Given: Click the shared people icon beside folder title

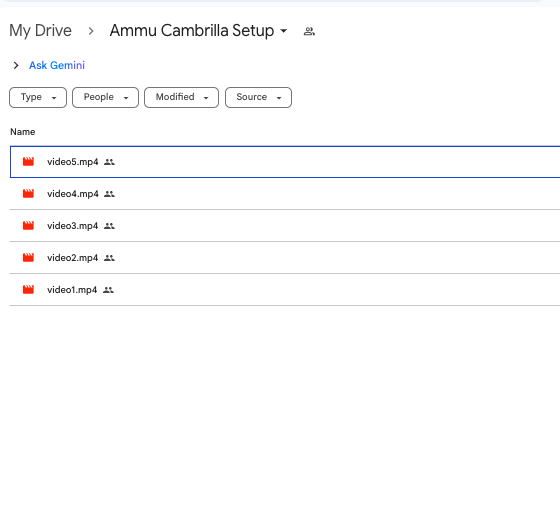Looking at the screenshot, I should (x=309, y=31).
